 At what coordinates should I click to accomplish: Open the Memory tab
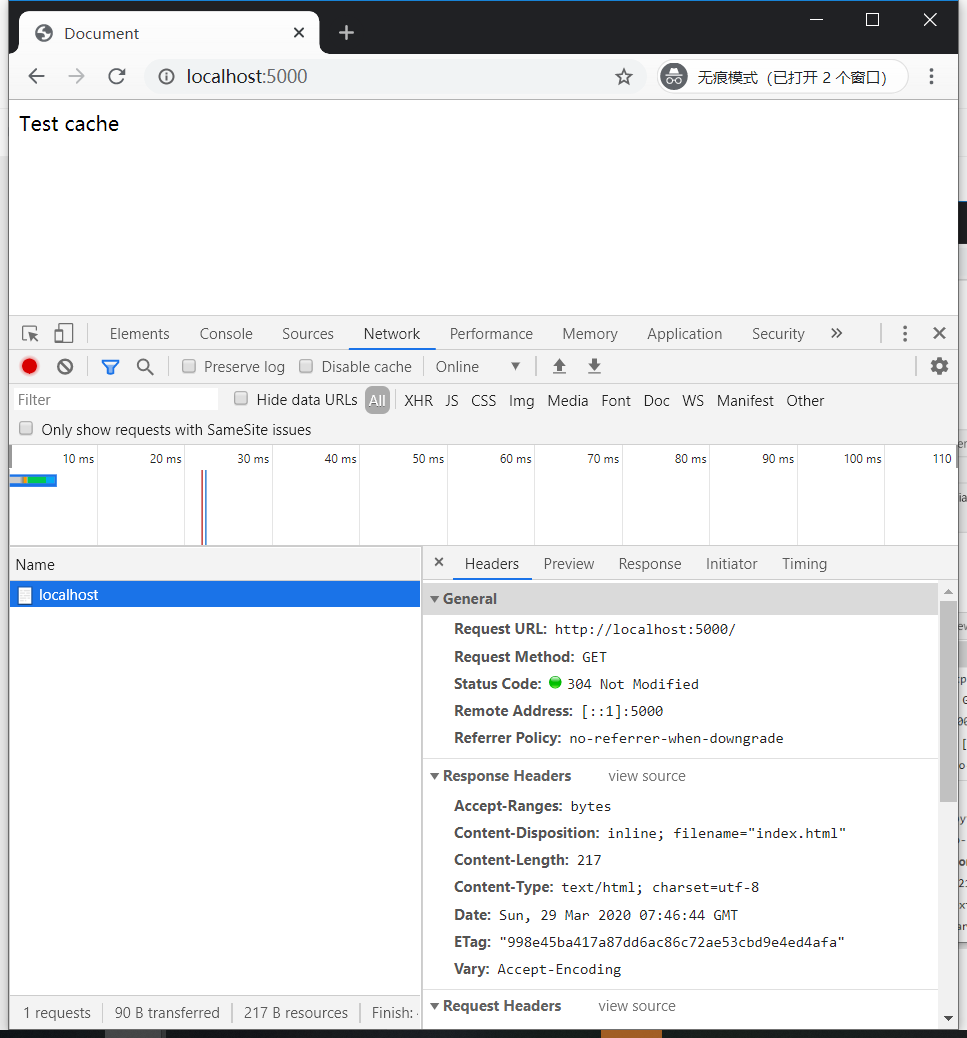(x=590, y=334)
